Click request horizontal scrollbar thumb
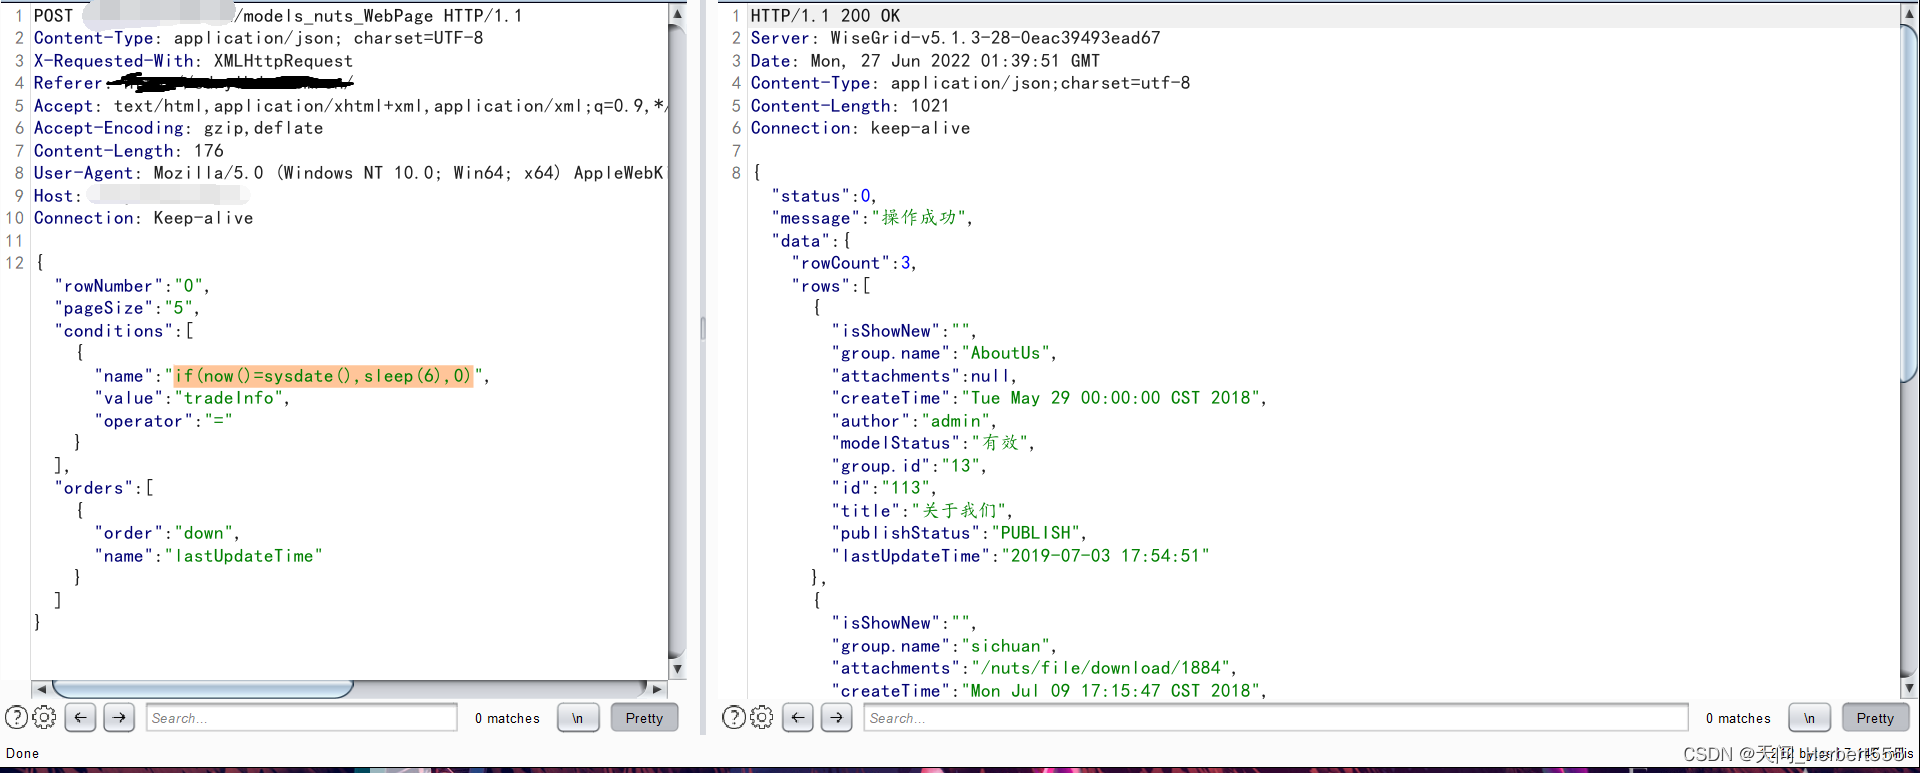Screen dimensions: 1920x773 [203, 689]
